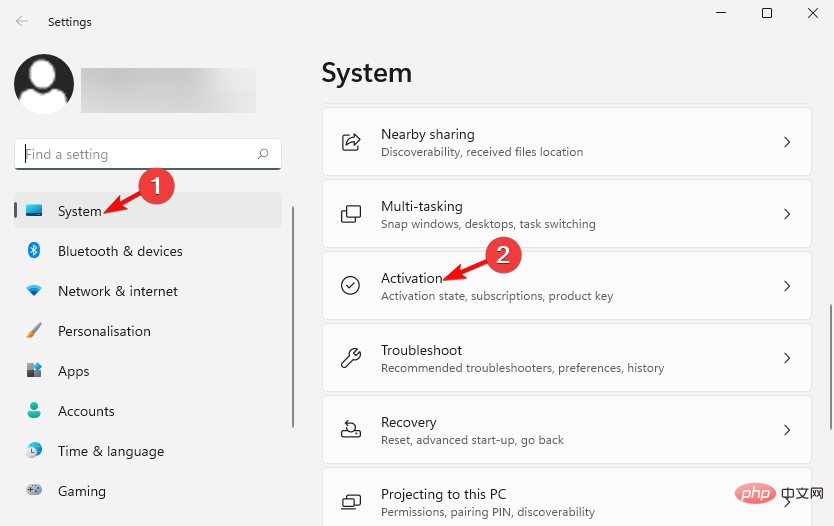Go to Network & internet settings

(x=148, y=291)
